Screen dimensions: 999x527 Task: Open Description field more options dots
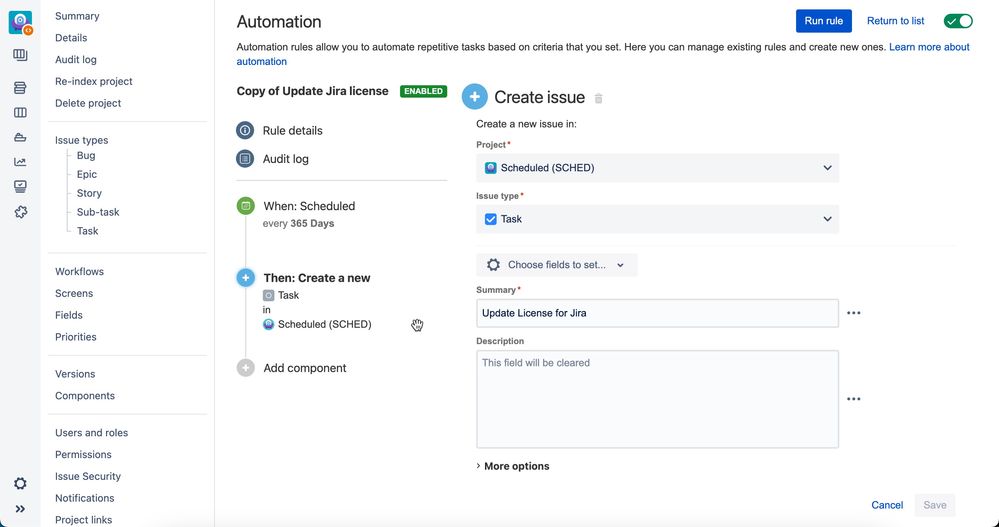(854, 399)
